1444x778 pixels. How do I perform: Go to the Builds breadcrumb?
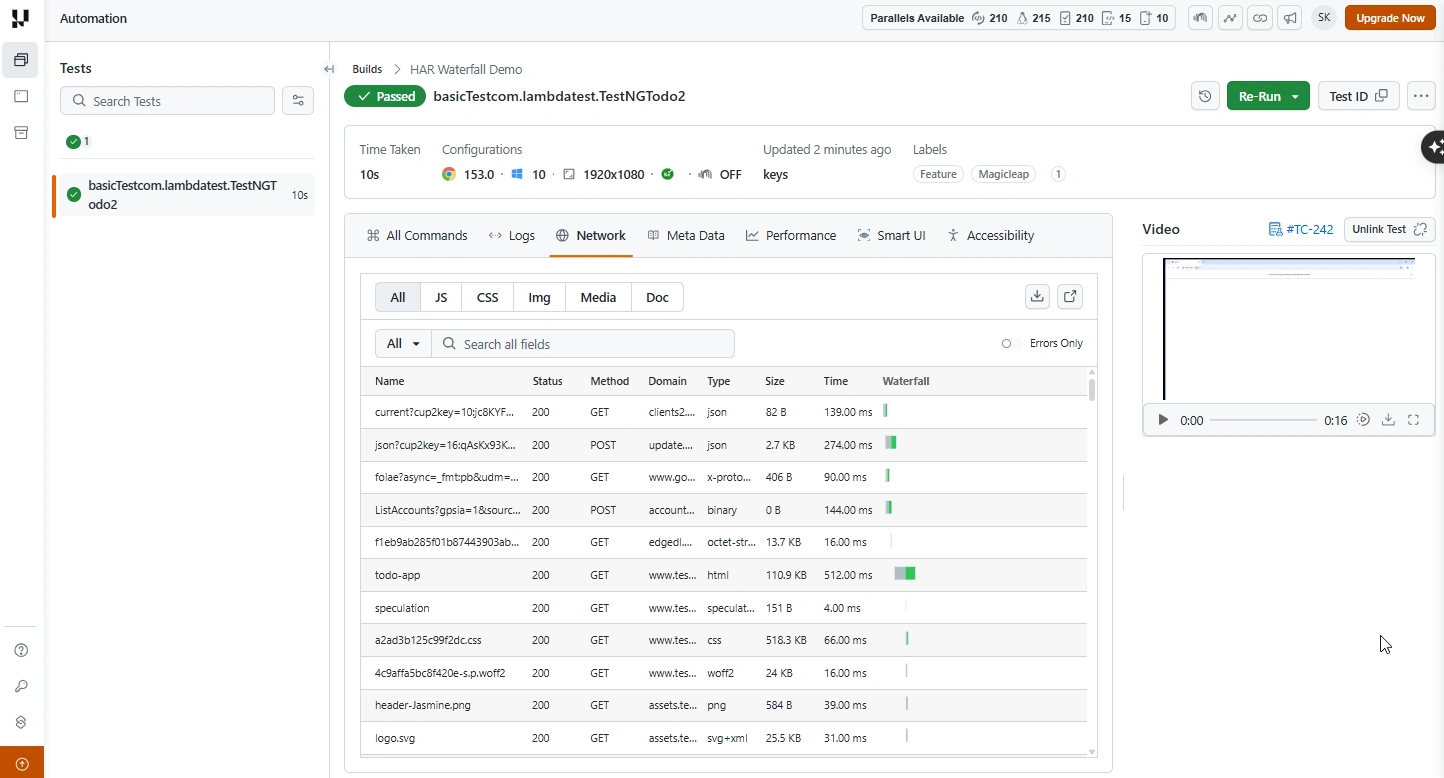point(367,69)
